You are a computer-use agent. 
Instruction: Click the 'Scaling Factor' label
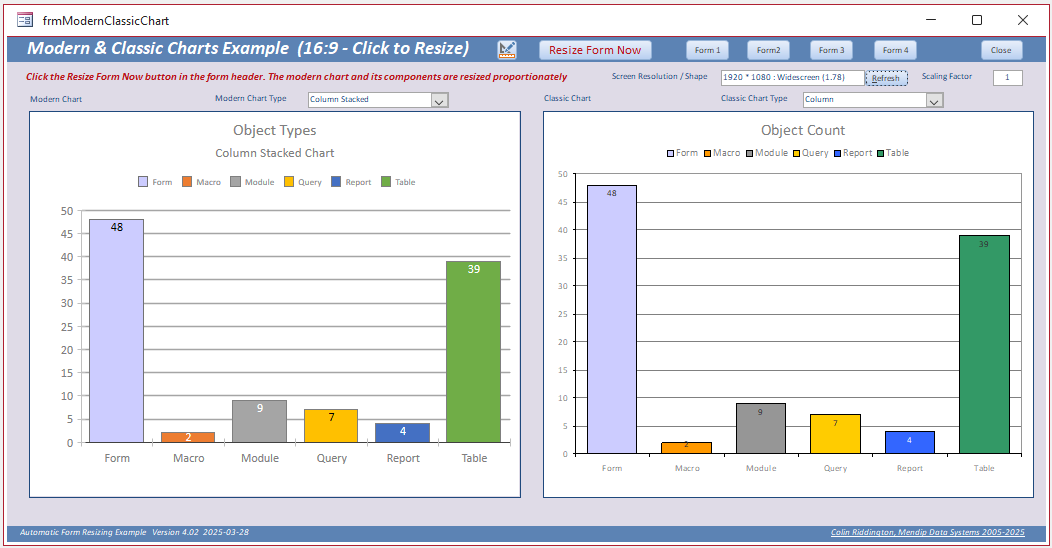(946, 76)
